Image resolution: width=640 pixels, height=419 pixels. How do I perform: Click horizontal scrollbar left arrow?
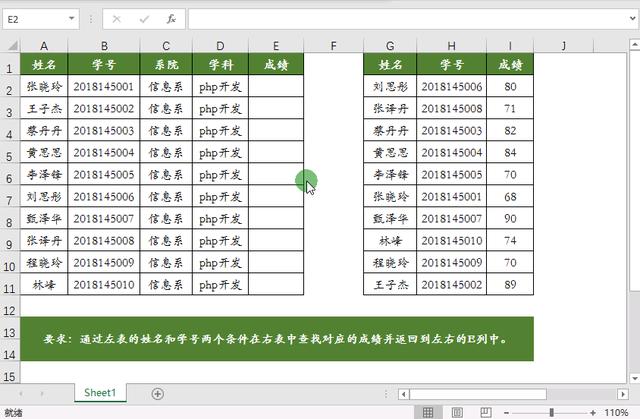404,394
